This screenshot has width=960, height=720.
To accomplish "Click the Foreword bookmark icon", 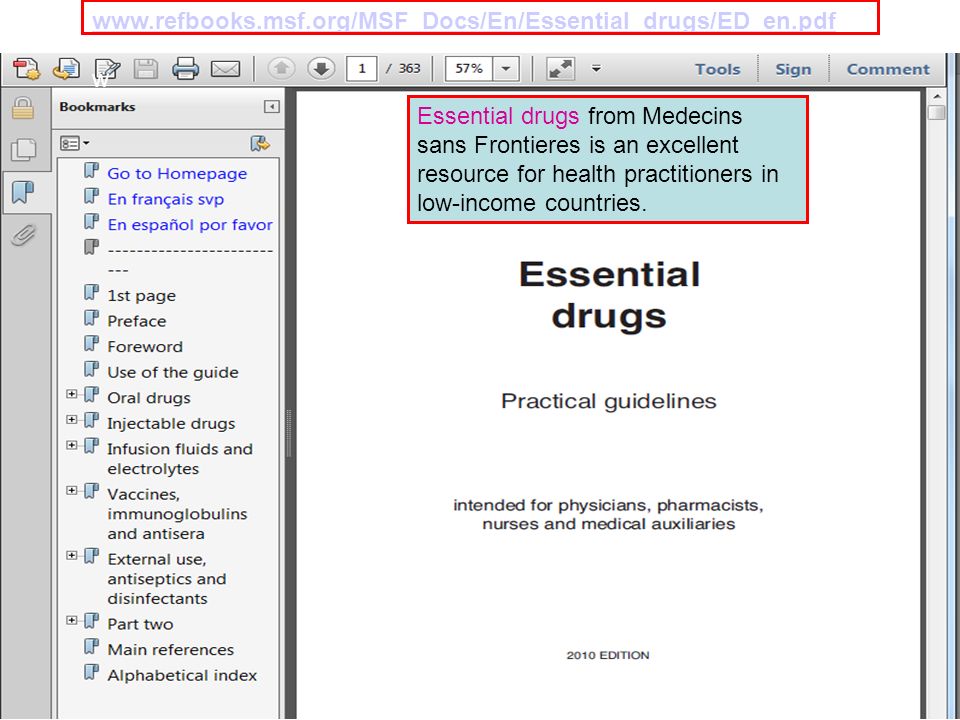I will point(92,343).
